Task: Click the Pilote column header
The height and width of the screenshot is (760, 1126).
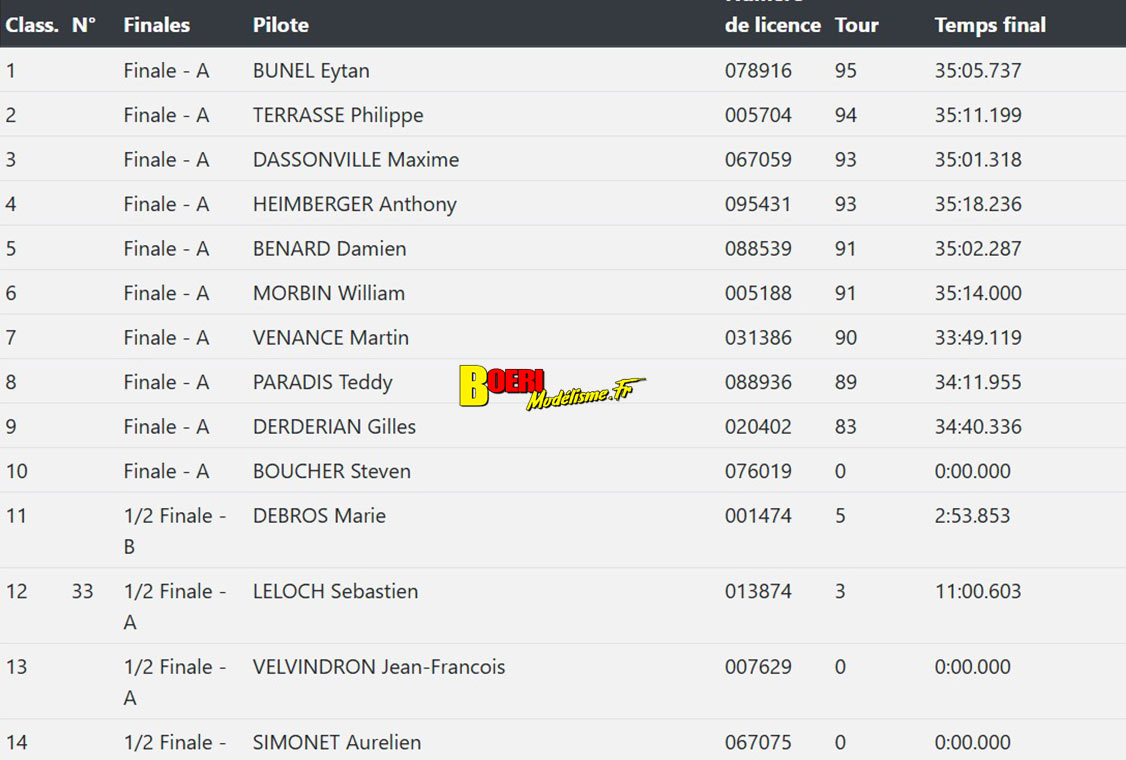Action: [280, 25]
